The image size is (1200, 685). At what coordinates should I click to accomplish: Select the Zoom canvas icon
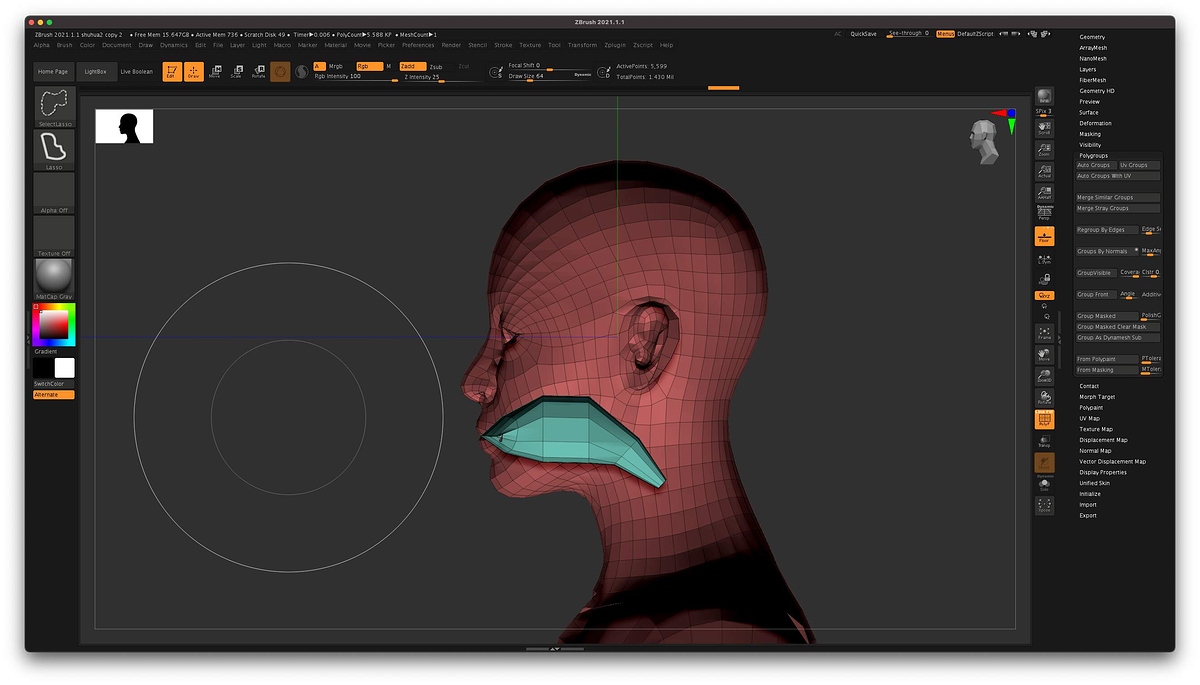[x=1044, y=150]
